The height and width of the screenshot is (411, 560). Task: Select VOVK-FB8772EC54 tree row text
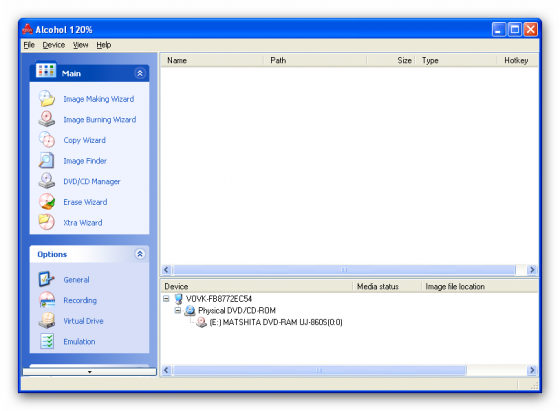(219, 299)
